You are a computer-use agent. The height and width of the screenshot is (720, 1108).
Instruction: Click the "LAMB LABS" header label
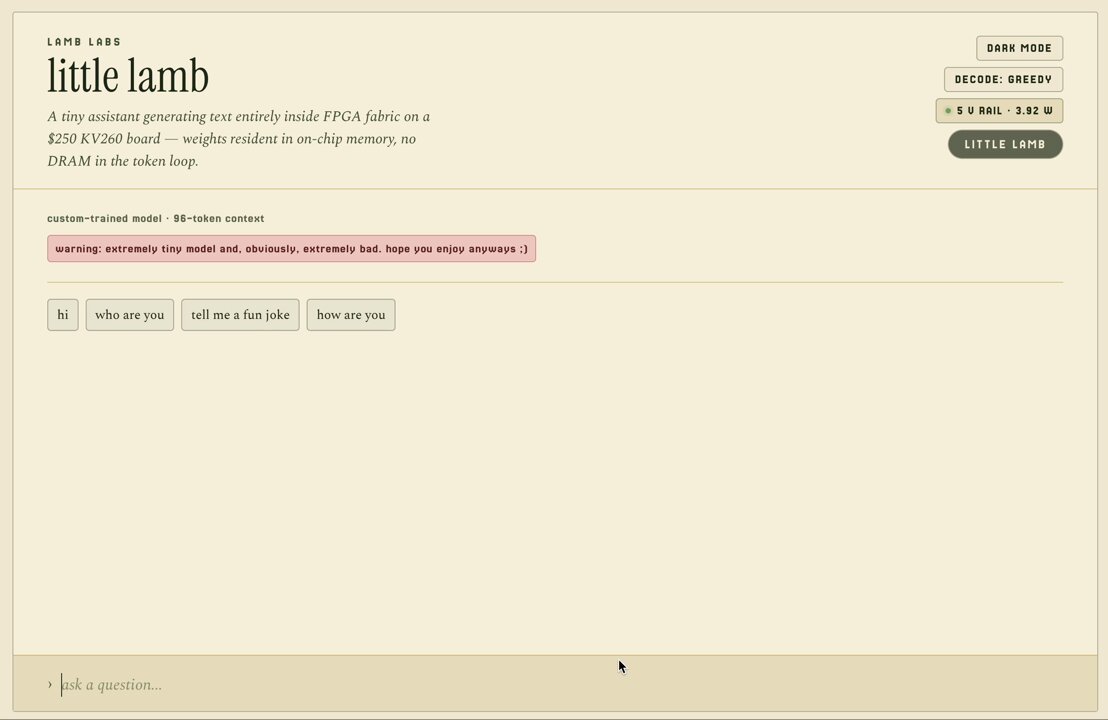[84, 42]
